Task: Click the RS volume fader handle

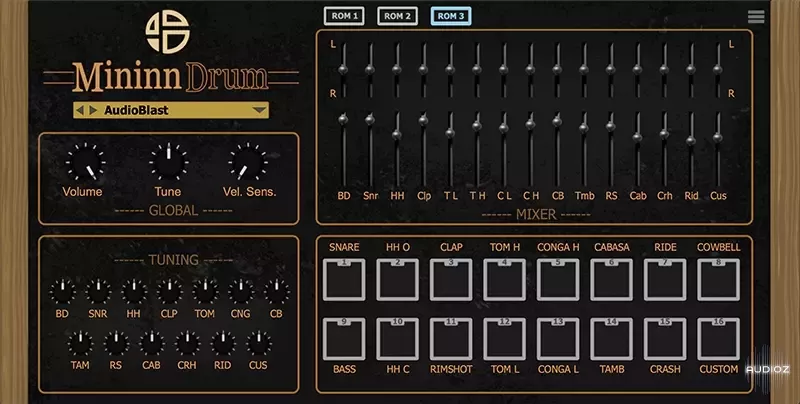Action: coord(611,125)
